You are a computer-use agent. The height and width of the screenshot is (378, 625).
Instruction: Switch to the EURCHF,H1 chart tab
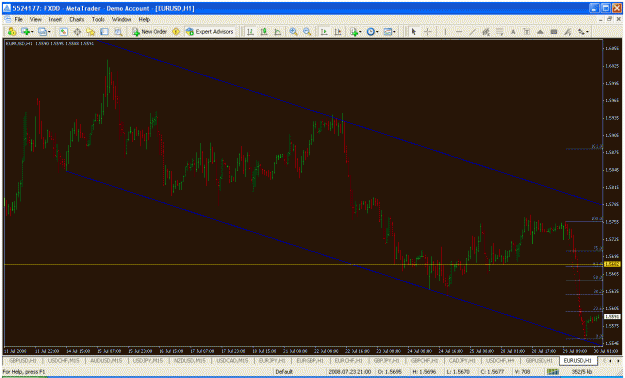pos(348,360)
